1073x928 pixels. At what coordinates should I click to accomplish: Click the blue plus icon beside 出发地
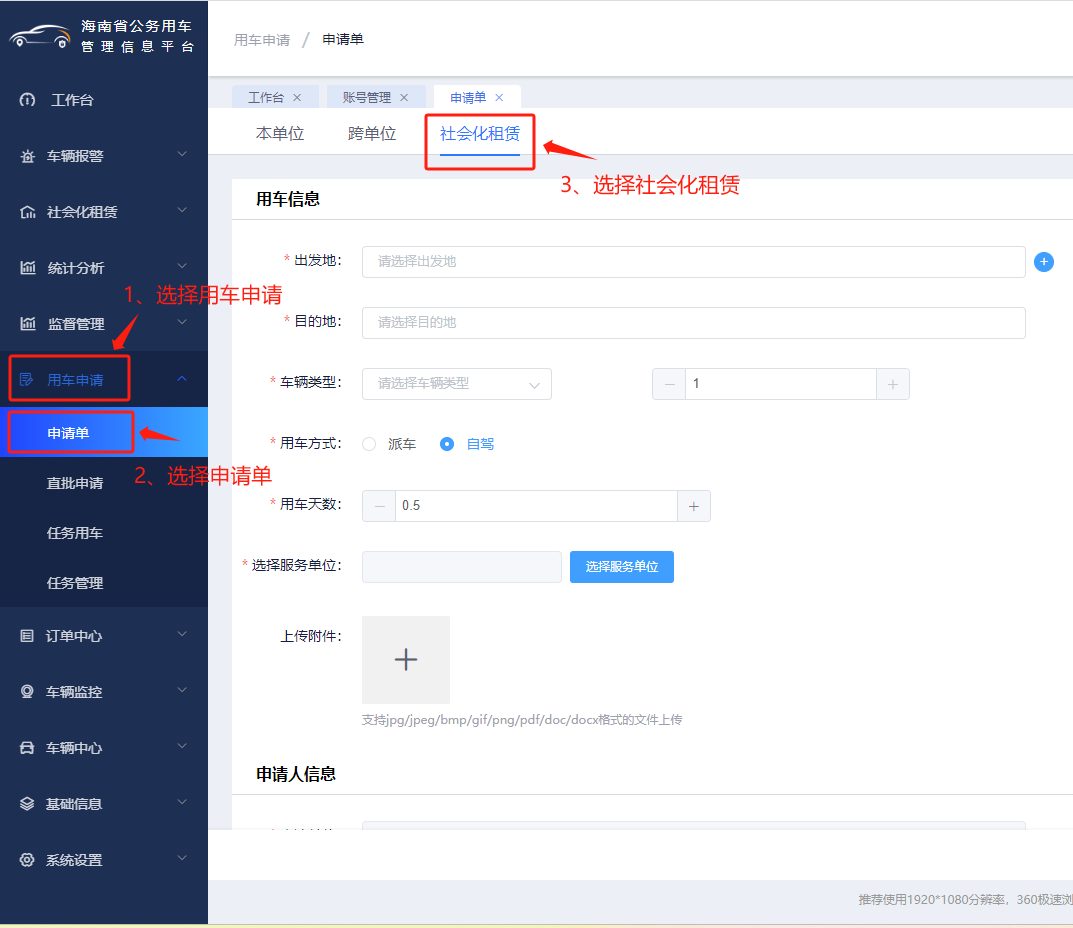pos(1043,262)
